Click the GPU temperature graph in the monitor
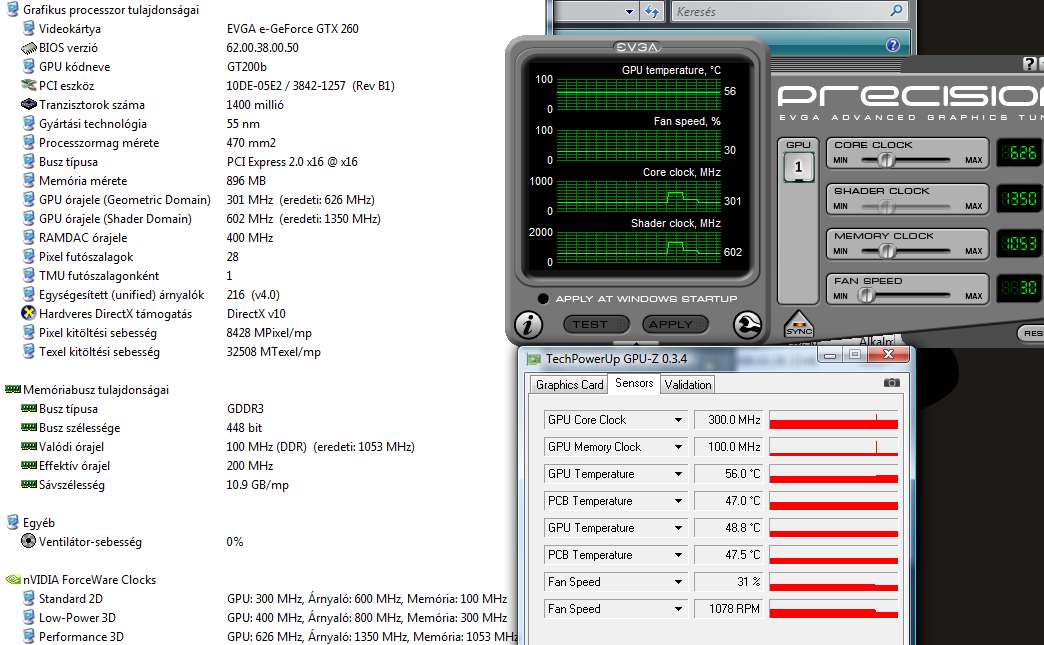Viewport: 1044px width, 645px height. [639, 94]
